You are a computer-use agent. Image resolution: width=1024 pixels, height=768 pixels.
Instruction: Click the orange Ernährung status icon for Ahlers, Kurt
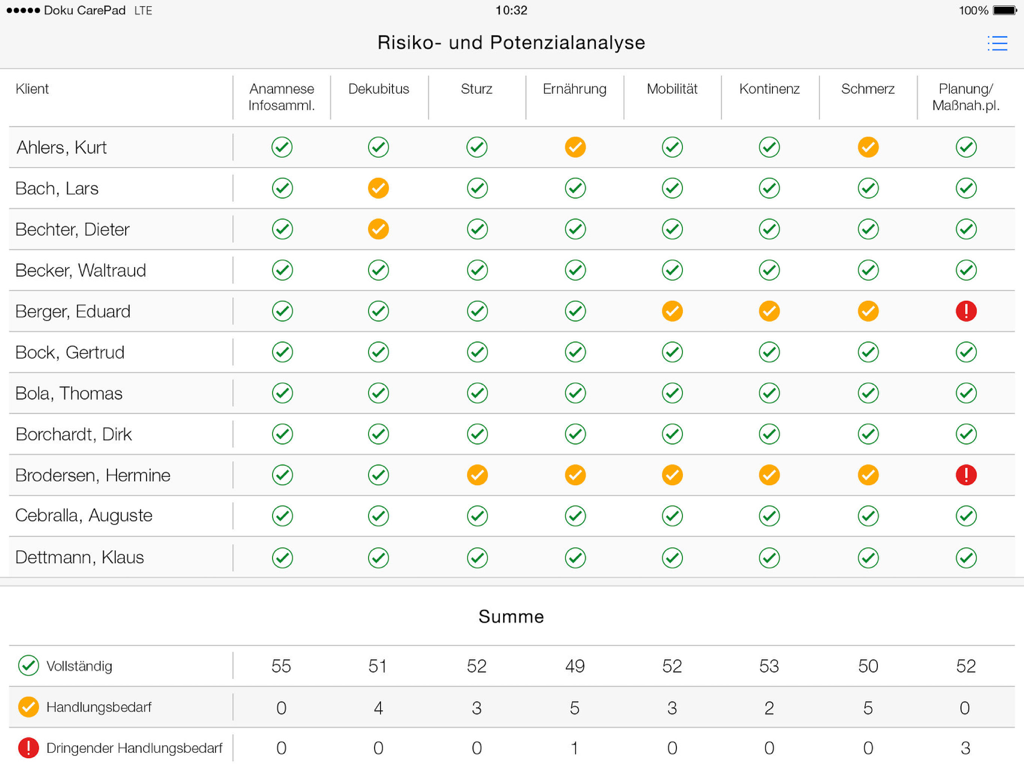(575, 147)
